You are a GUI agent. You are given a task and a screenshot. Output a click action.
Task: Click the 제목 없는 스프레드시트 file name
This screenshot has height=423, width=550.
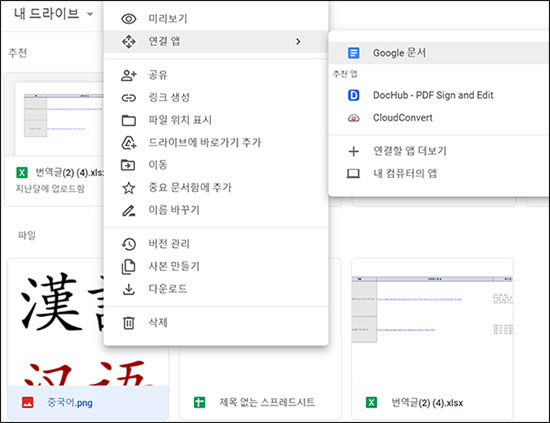[267, 402]
